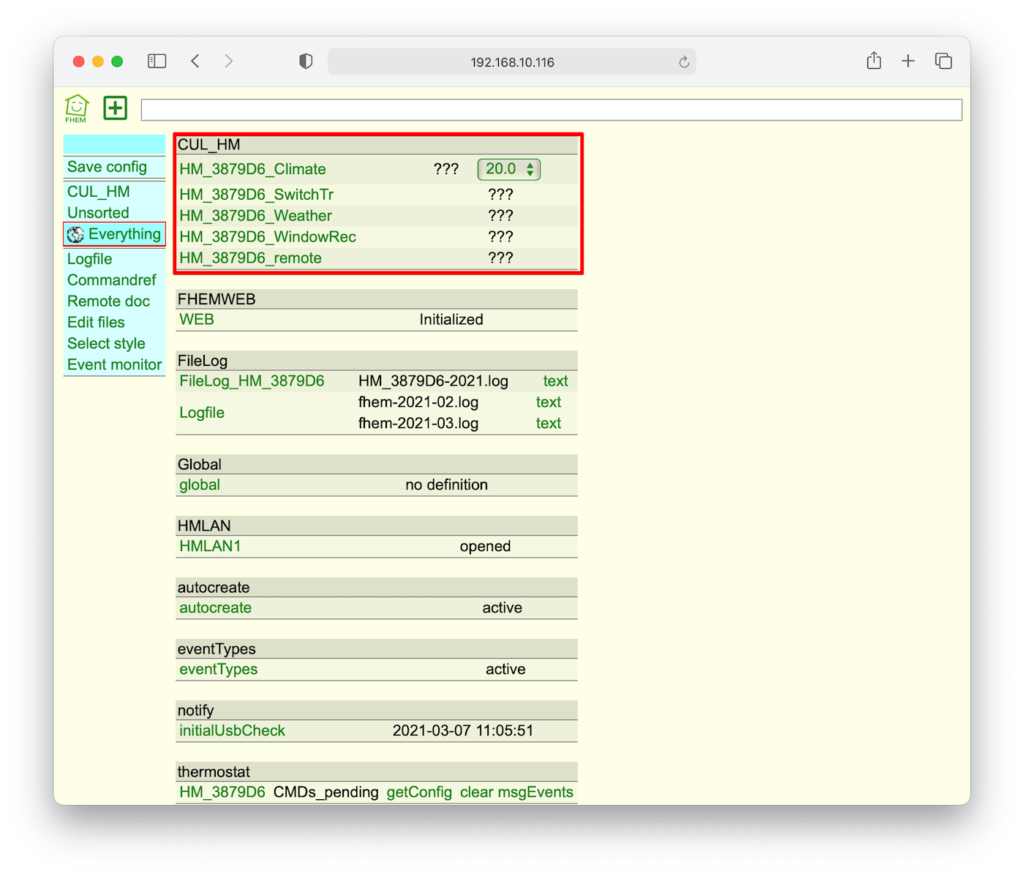Go back with the Safari back arrow

coord(195,61)
